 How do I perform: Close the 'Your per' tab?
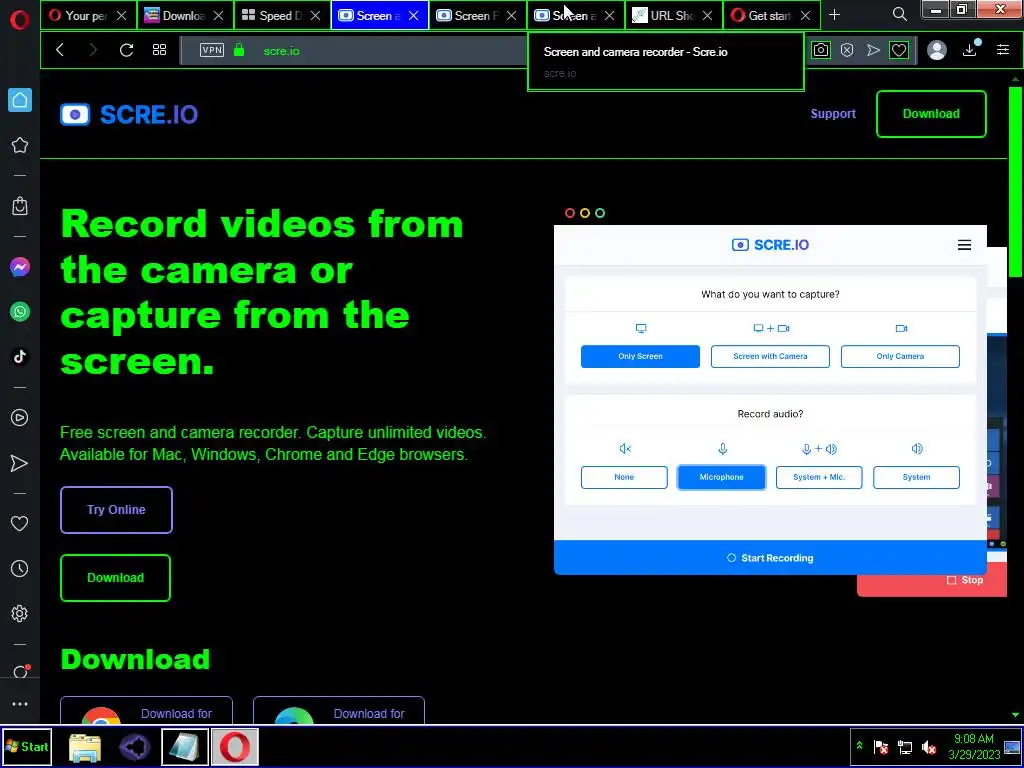coord(121,15)
